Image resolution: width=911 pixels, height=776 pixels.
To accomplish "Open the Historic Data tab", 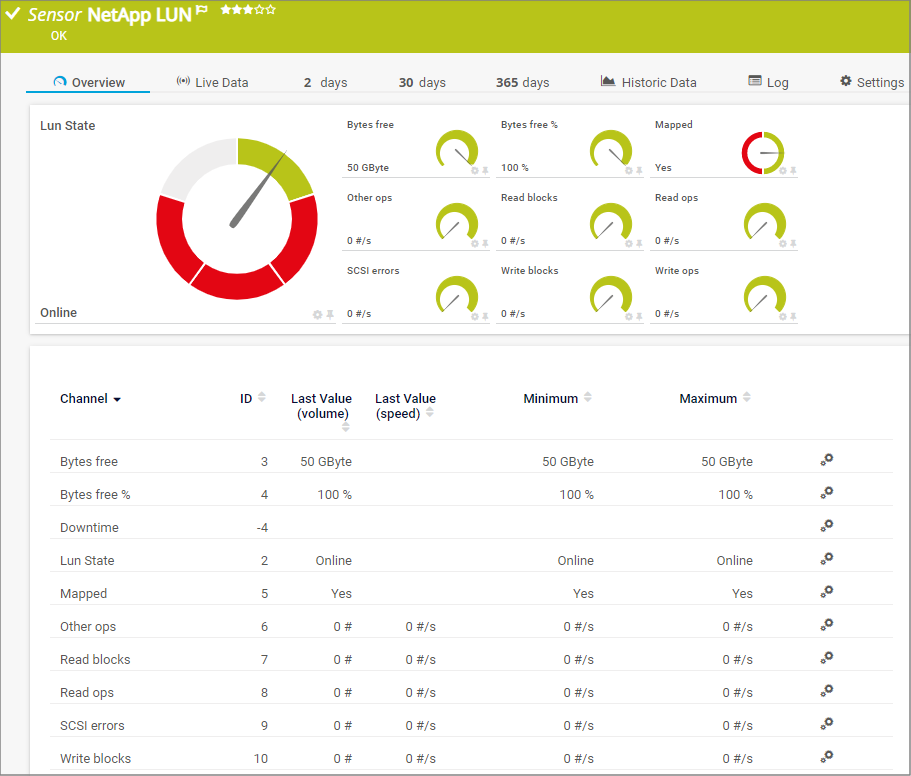I will [x=648, y=82].
